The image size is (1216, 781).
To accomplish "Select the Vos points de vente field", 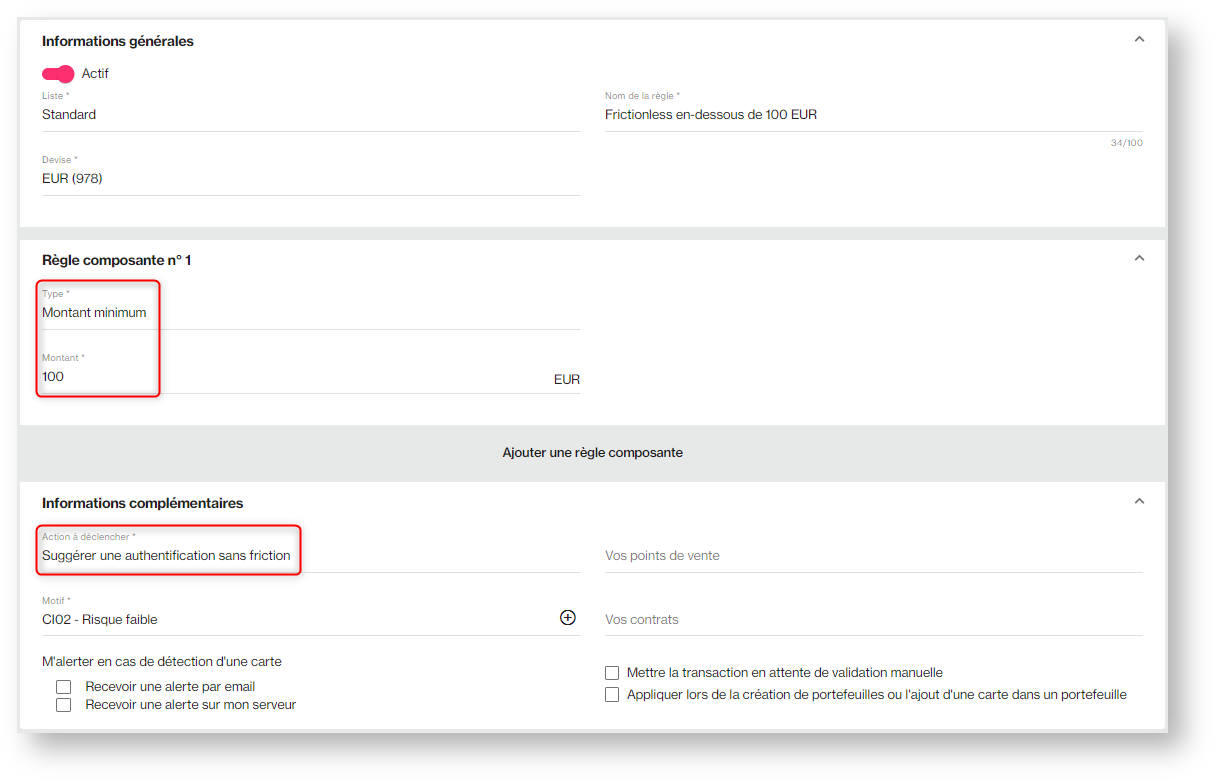I will (874, 556).
